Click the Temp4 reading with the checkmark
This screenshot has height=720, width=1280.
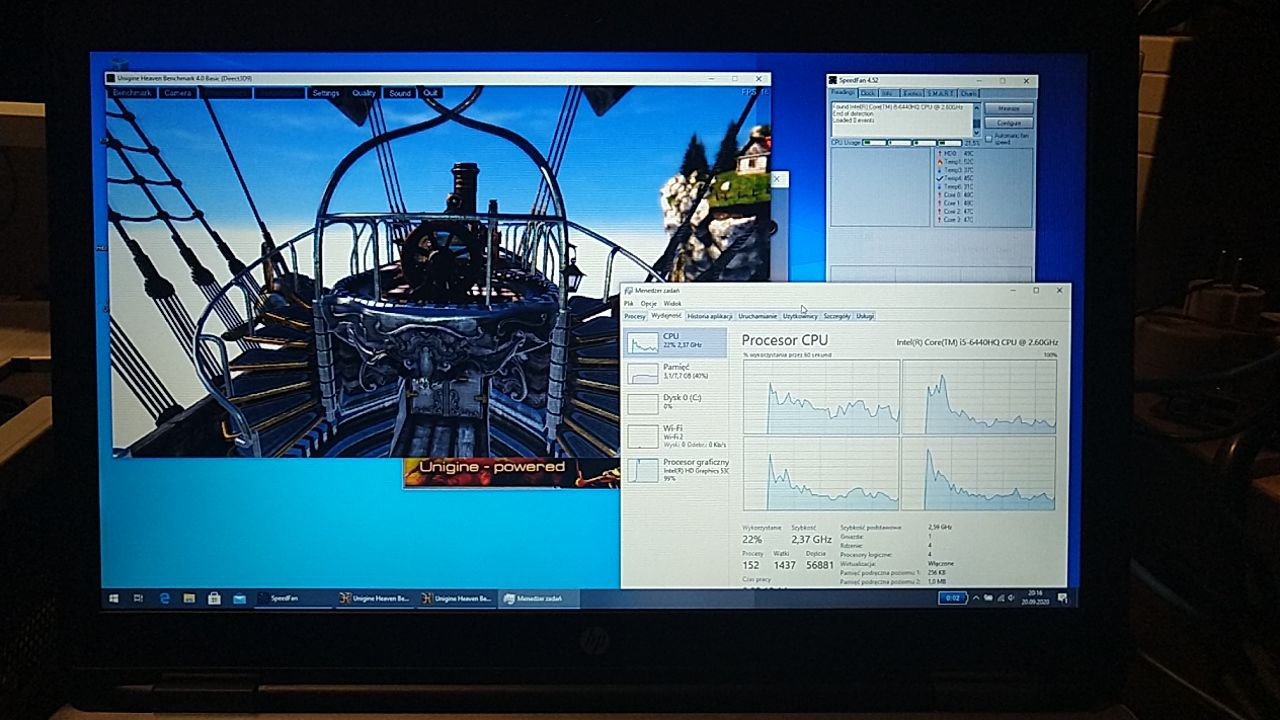coord(957,178)
